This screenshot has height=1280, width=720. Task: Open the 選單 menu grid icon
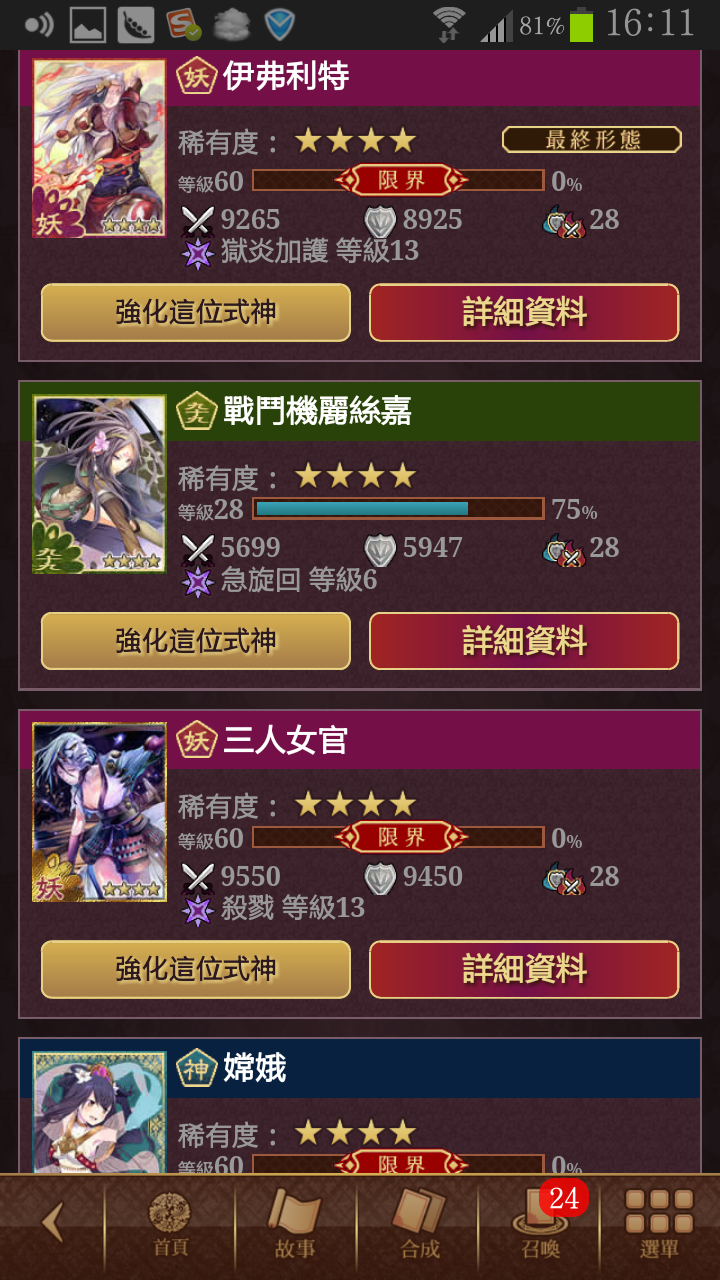659,1226
